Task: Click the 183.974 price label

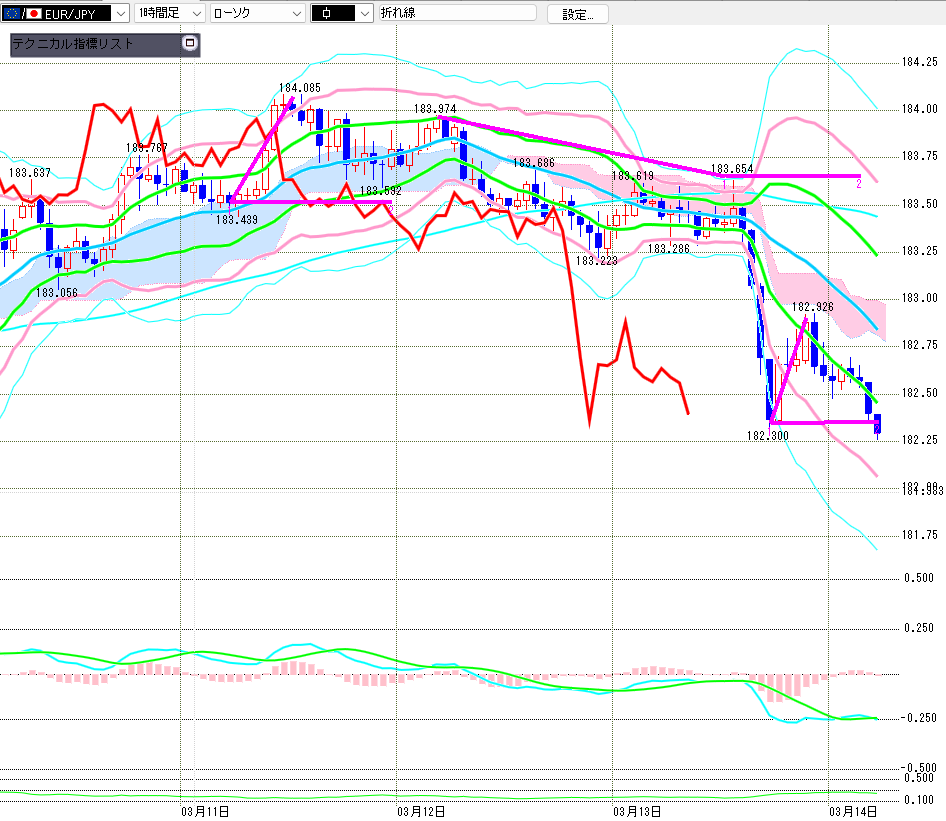Action: (434, 108)
